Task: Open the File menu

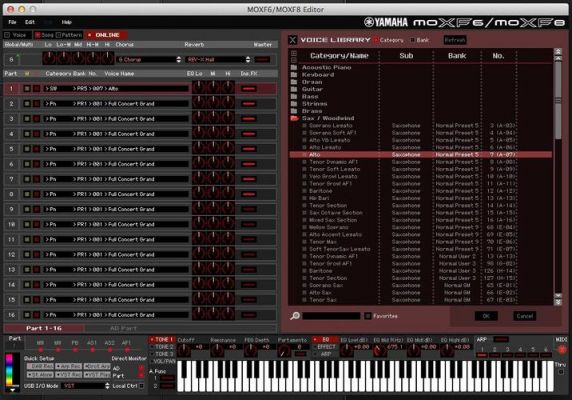Action: (x=12, y=22)
